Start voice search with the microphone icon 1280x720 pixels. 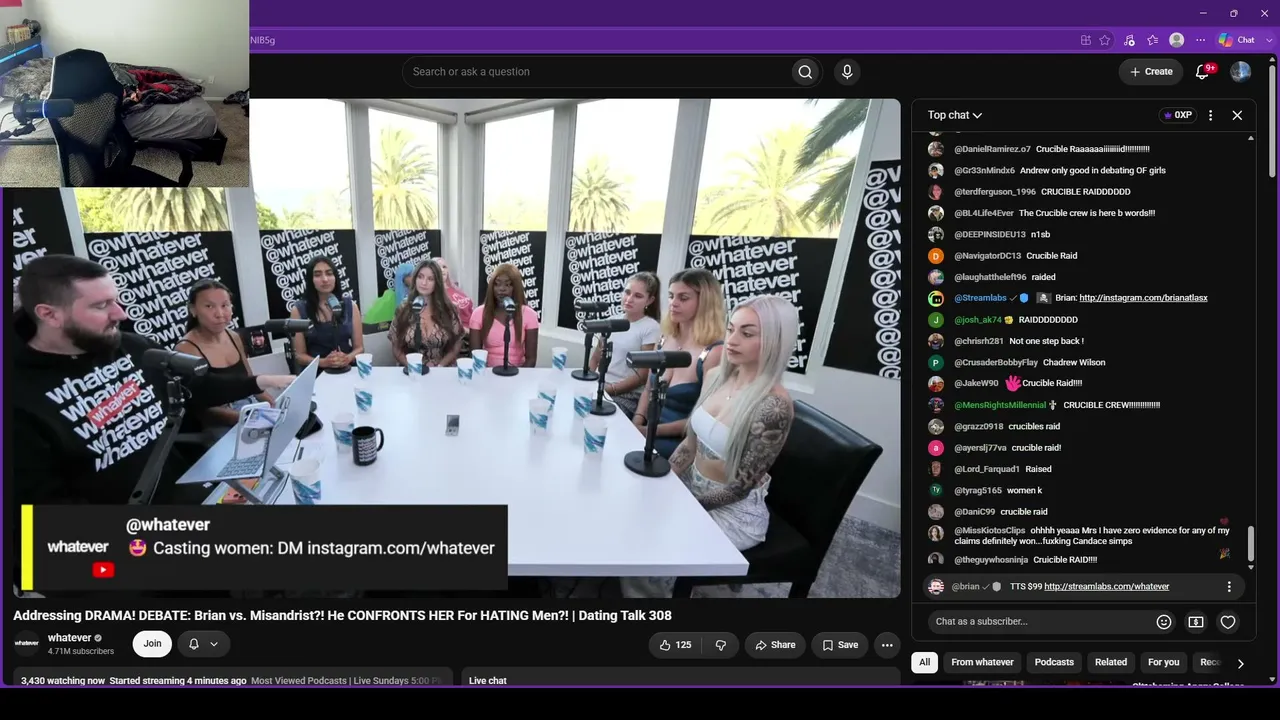847,72
